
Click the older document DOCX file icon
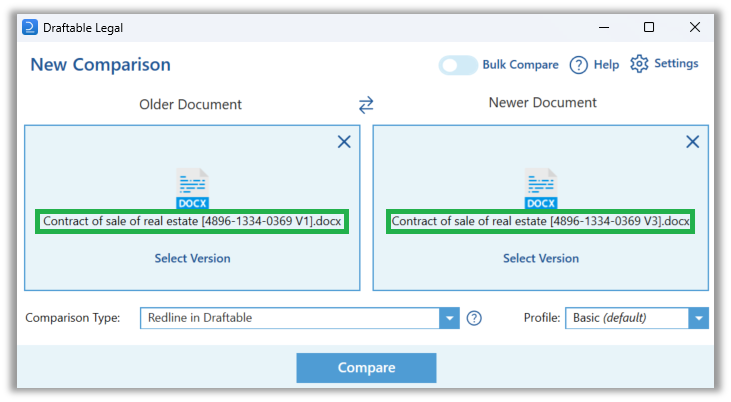pyautogui.click(x=192, y=188)
